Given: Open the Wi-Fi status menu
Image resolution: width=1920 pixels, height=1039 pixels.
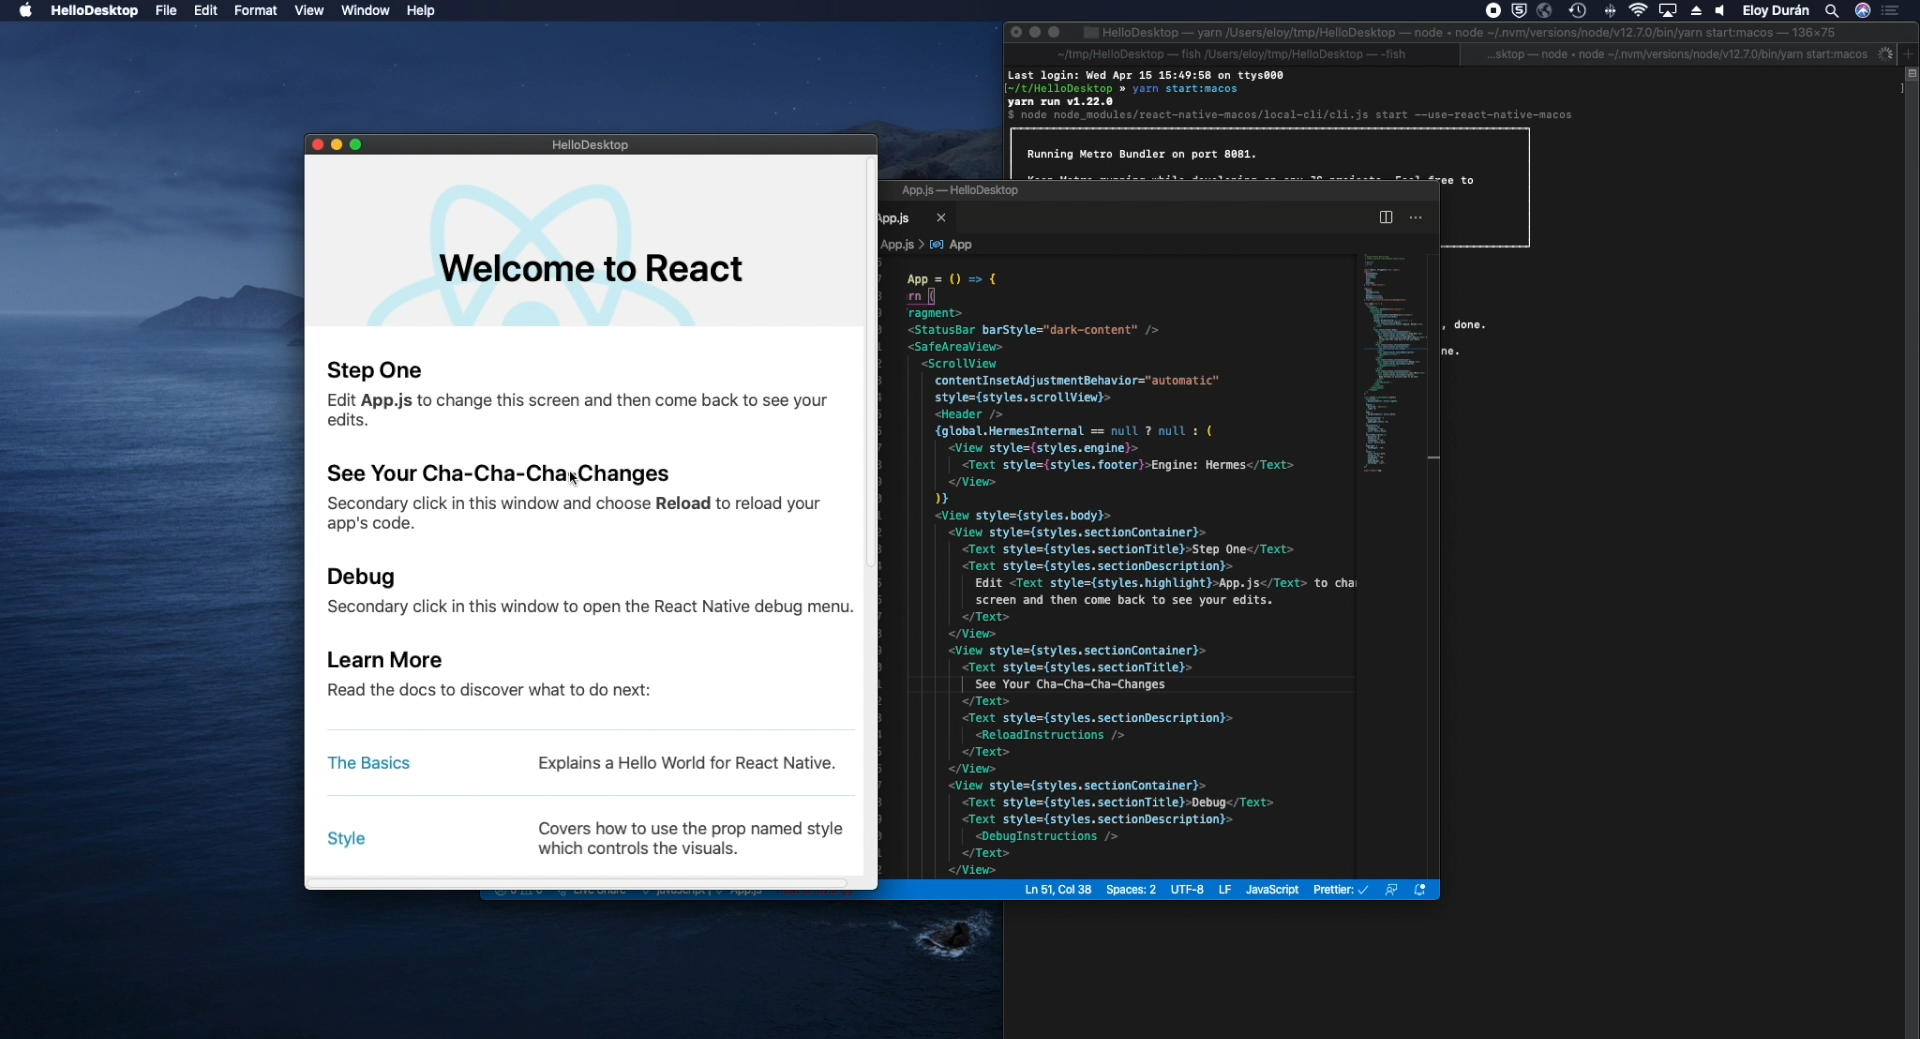Looking at the screenshot, I should click(x=1638, y=11).
